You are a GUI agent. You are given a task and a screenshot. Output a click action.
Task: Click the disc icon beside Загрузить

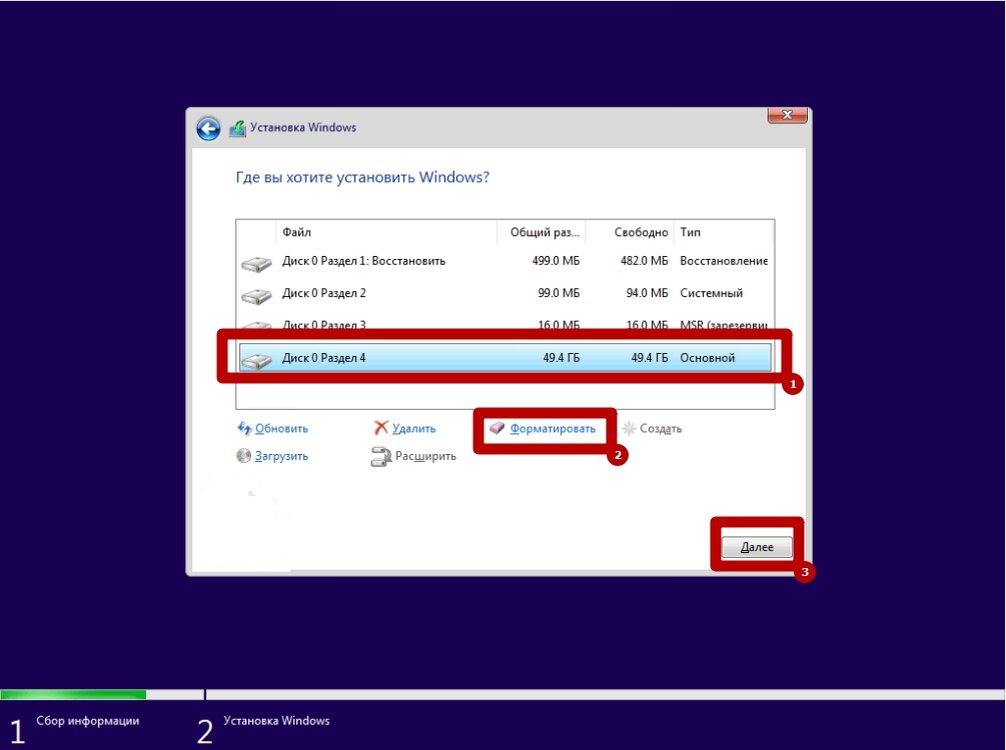click(x=243, y=456)
